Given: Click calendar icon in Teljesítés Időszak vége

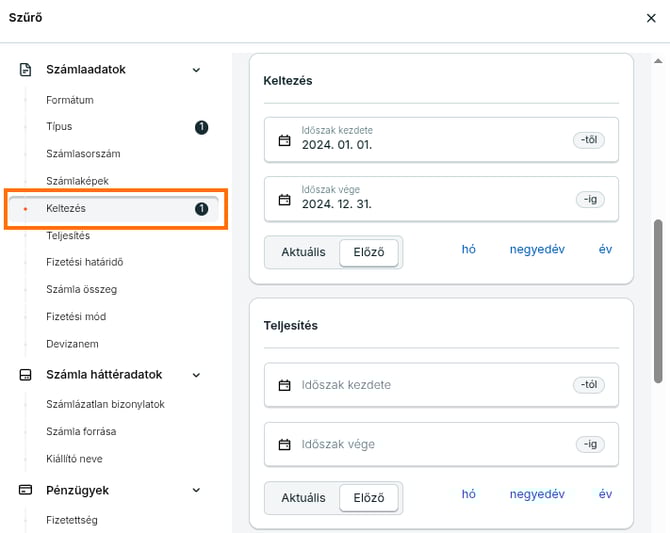Looking at the screenshot, I should coord(284,444).
